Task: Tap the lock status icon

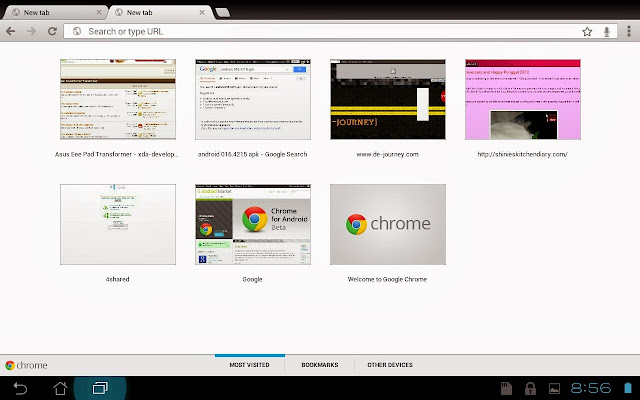Action: tap(530, 388)
